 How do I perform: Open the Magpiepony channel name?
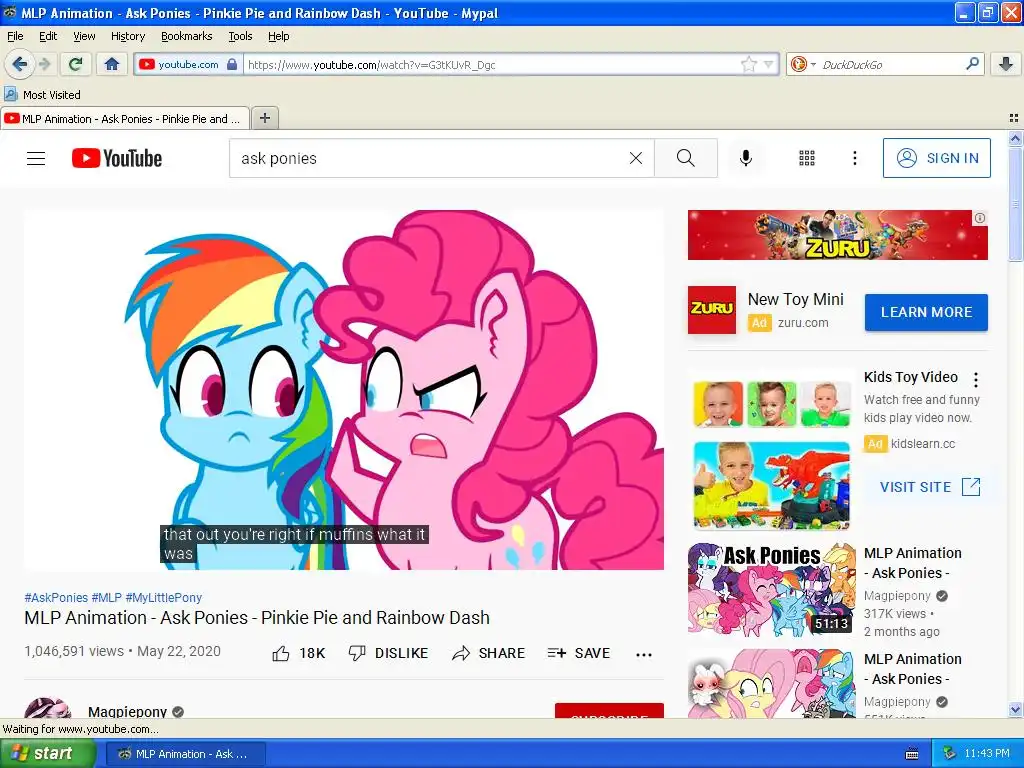[127, 712]
